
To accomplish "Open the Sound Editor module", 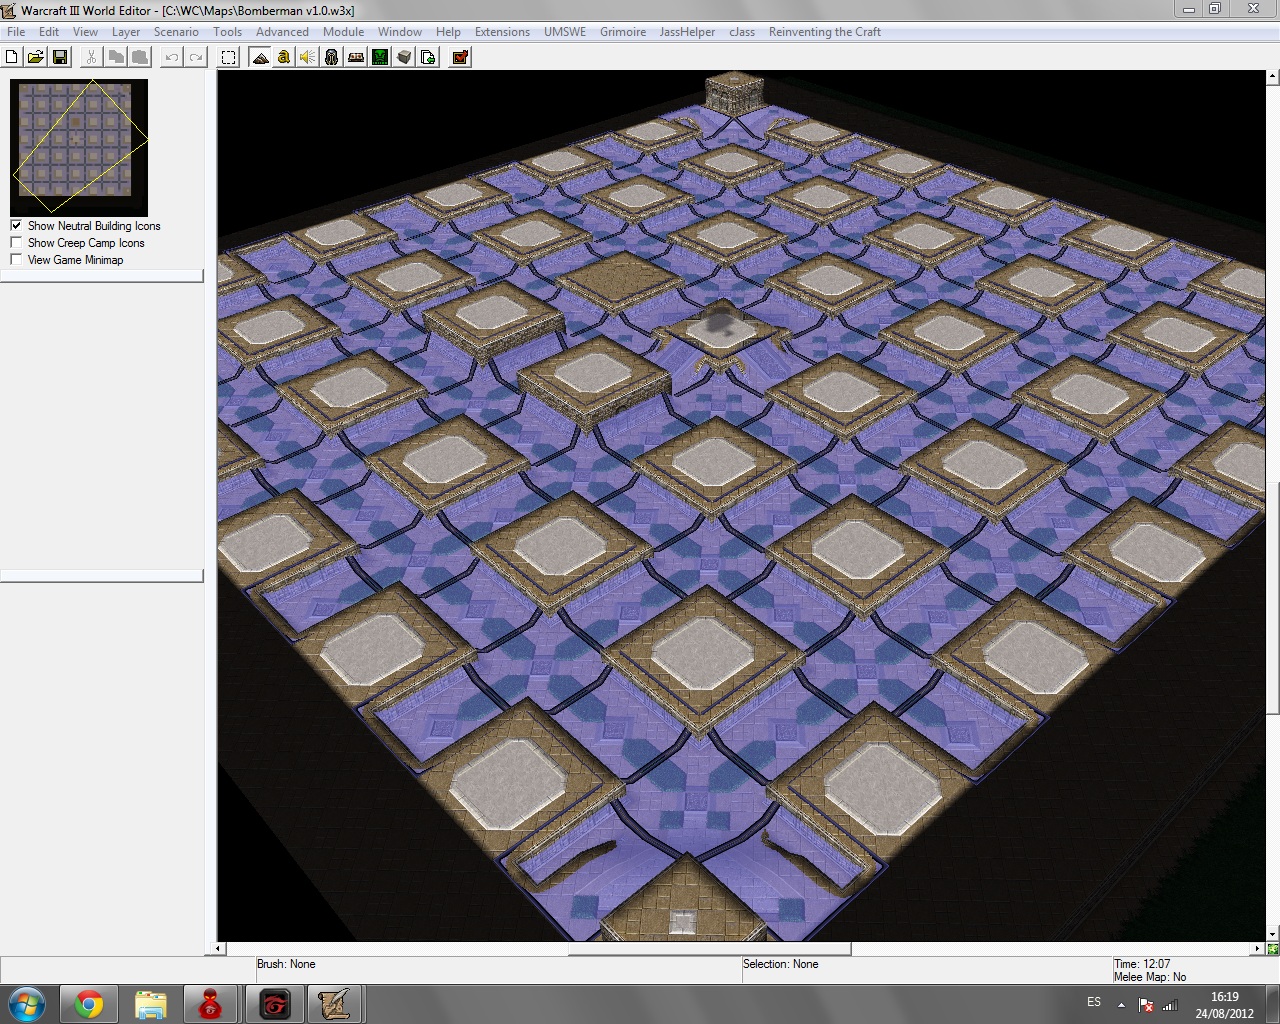I will pyautogui.click(x=308, y=57).
